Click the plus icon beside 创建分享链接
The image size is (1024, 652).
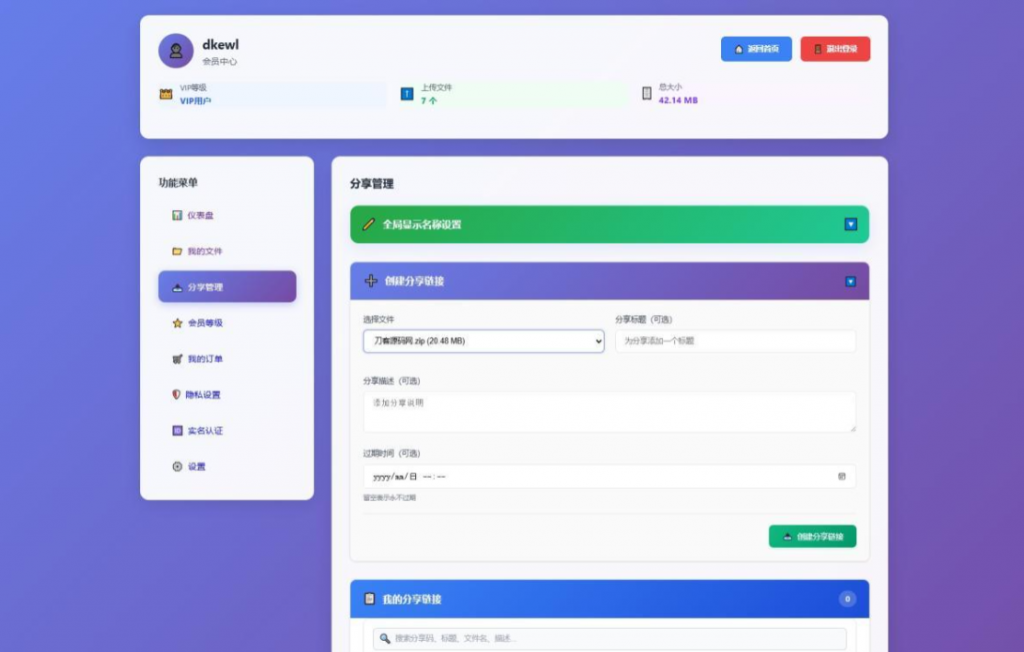point(371,281)
